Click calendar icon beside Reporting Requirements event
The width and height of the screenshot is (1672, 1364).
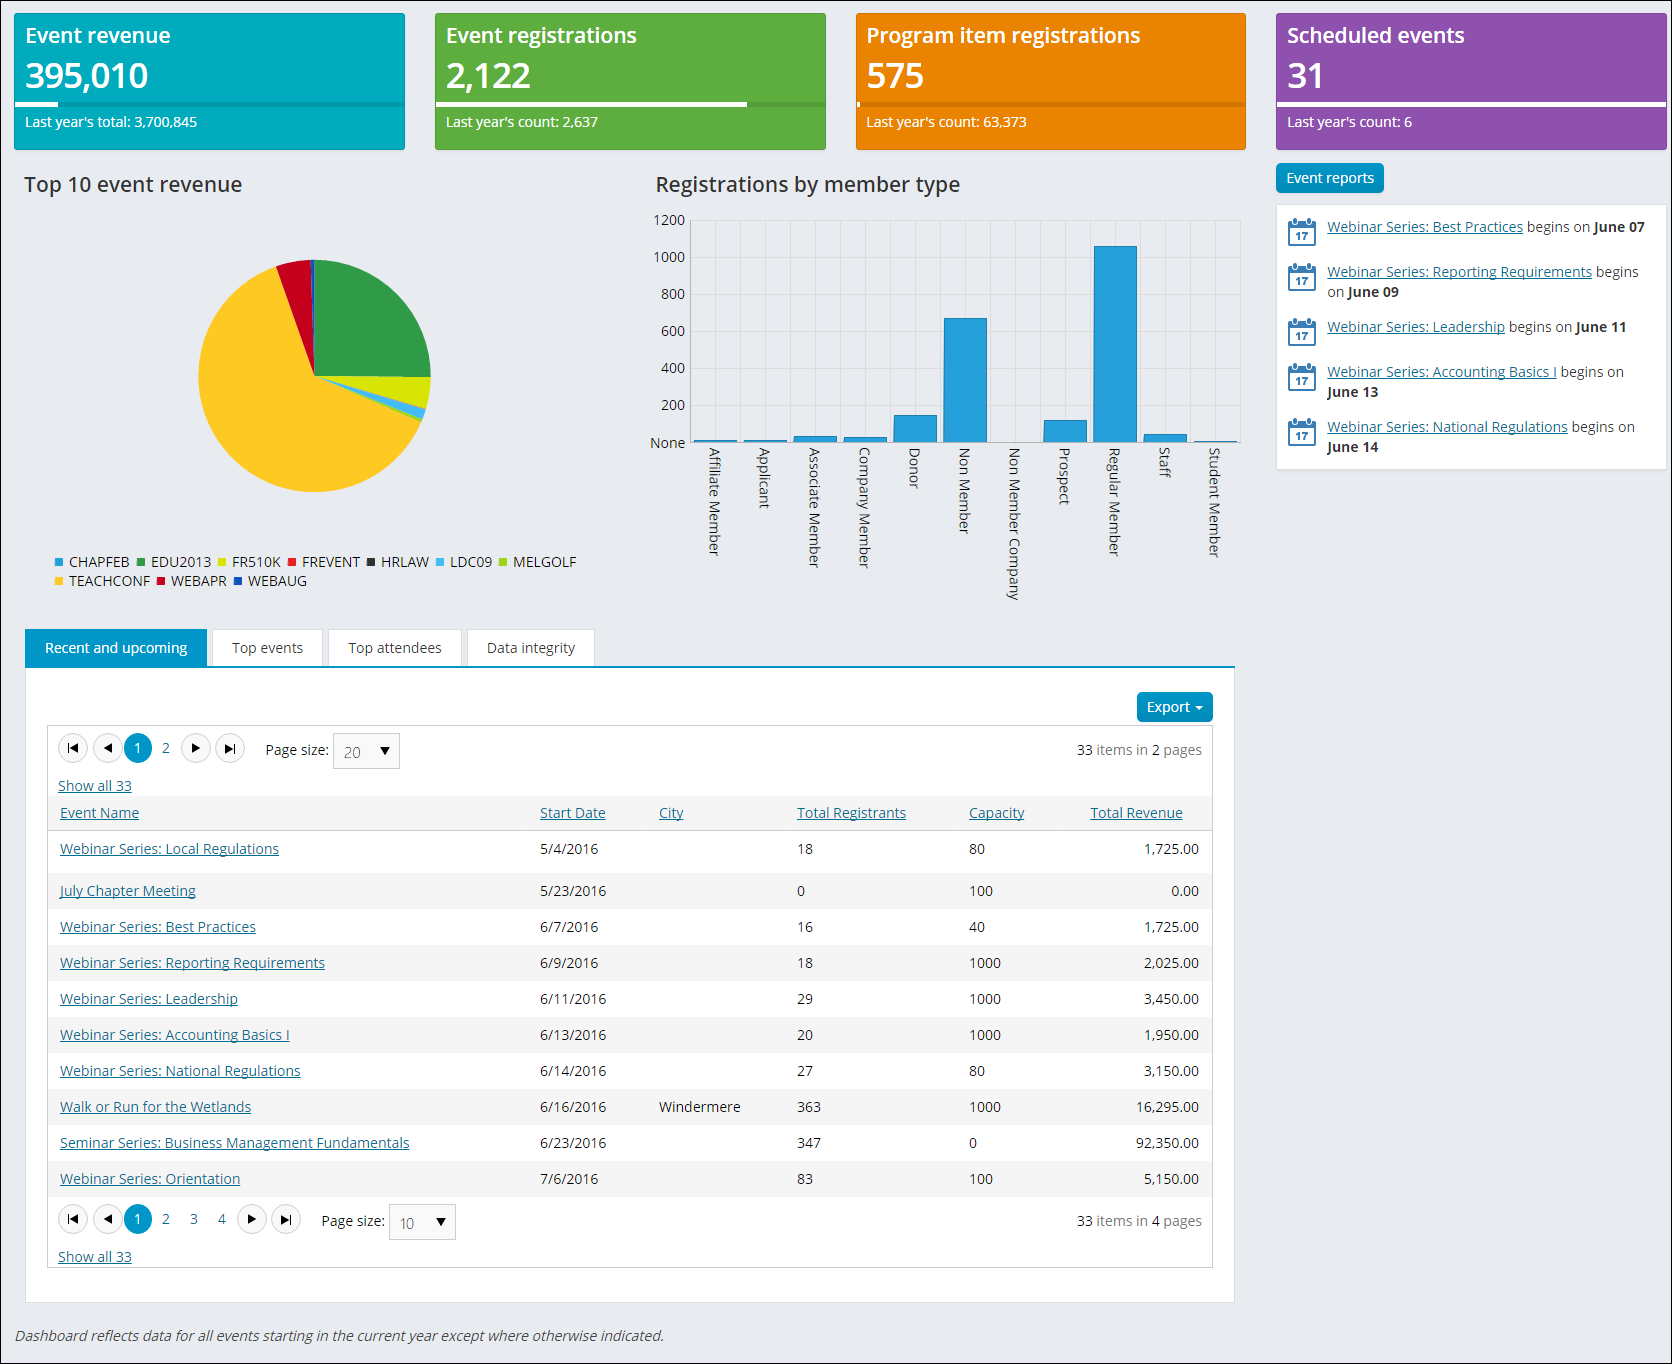pos(1301,277)
